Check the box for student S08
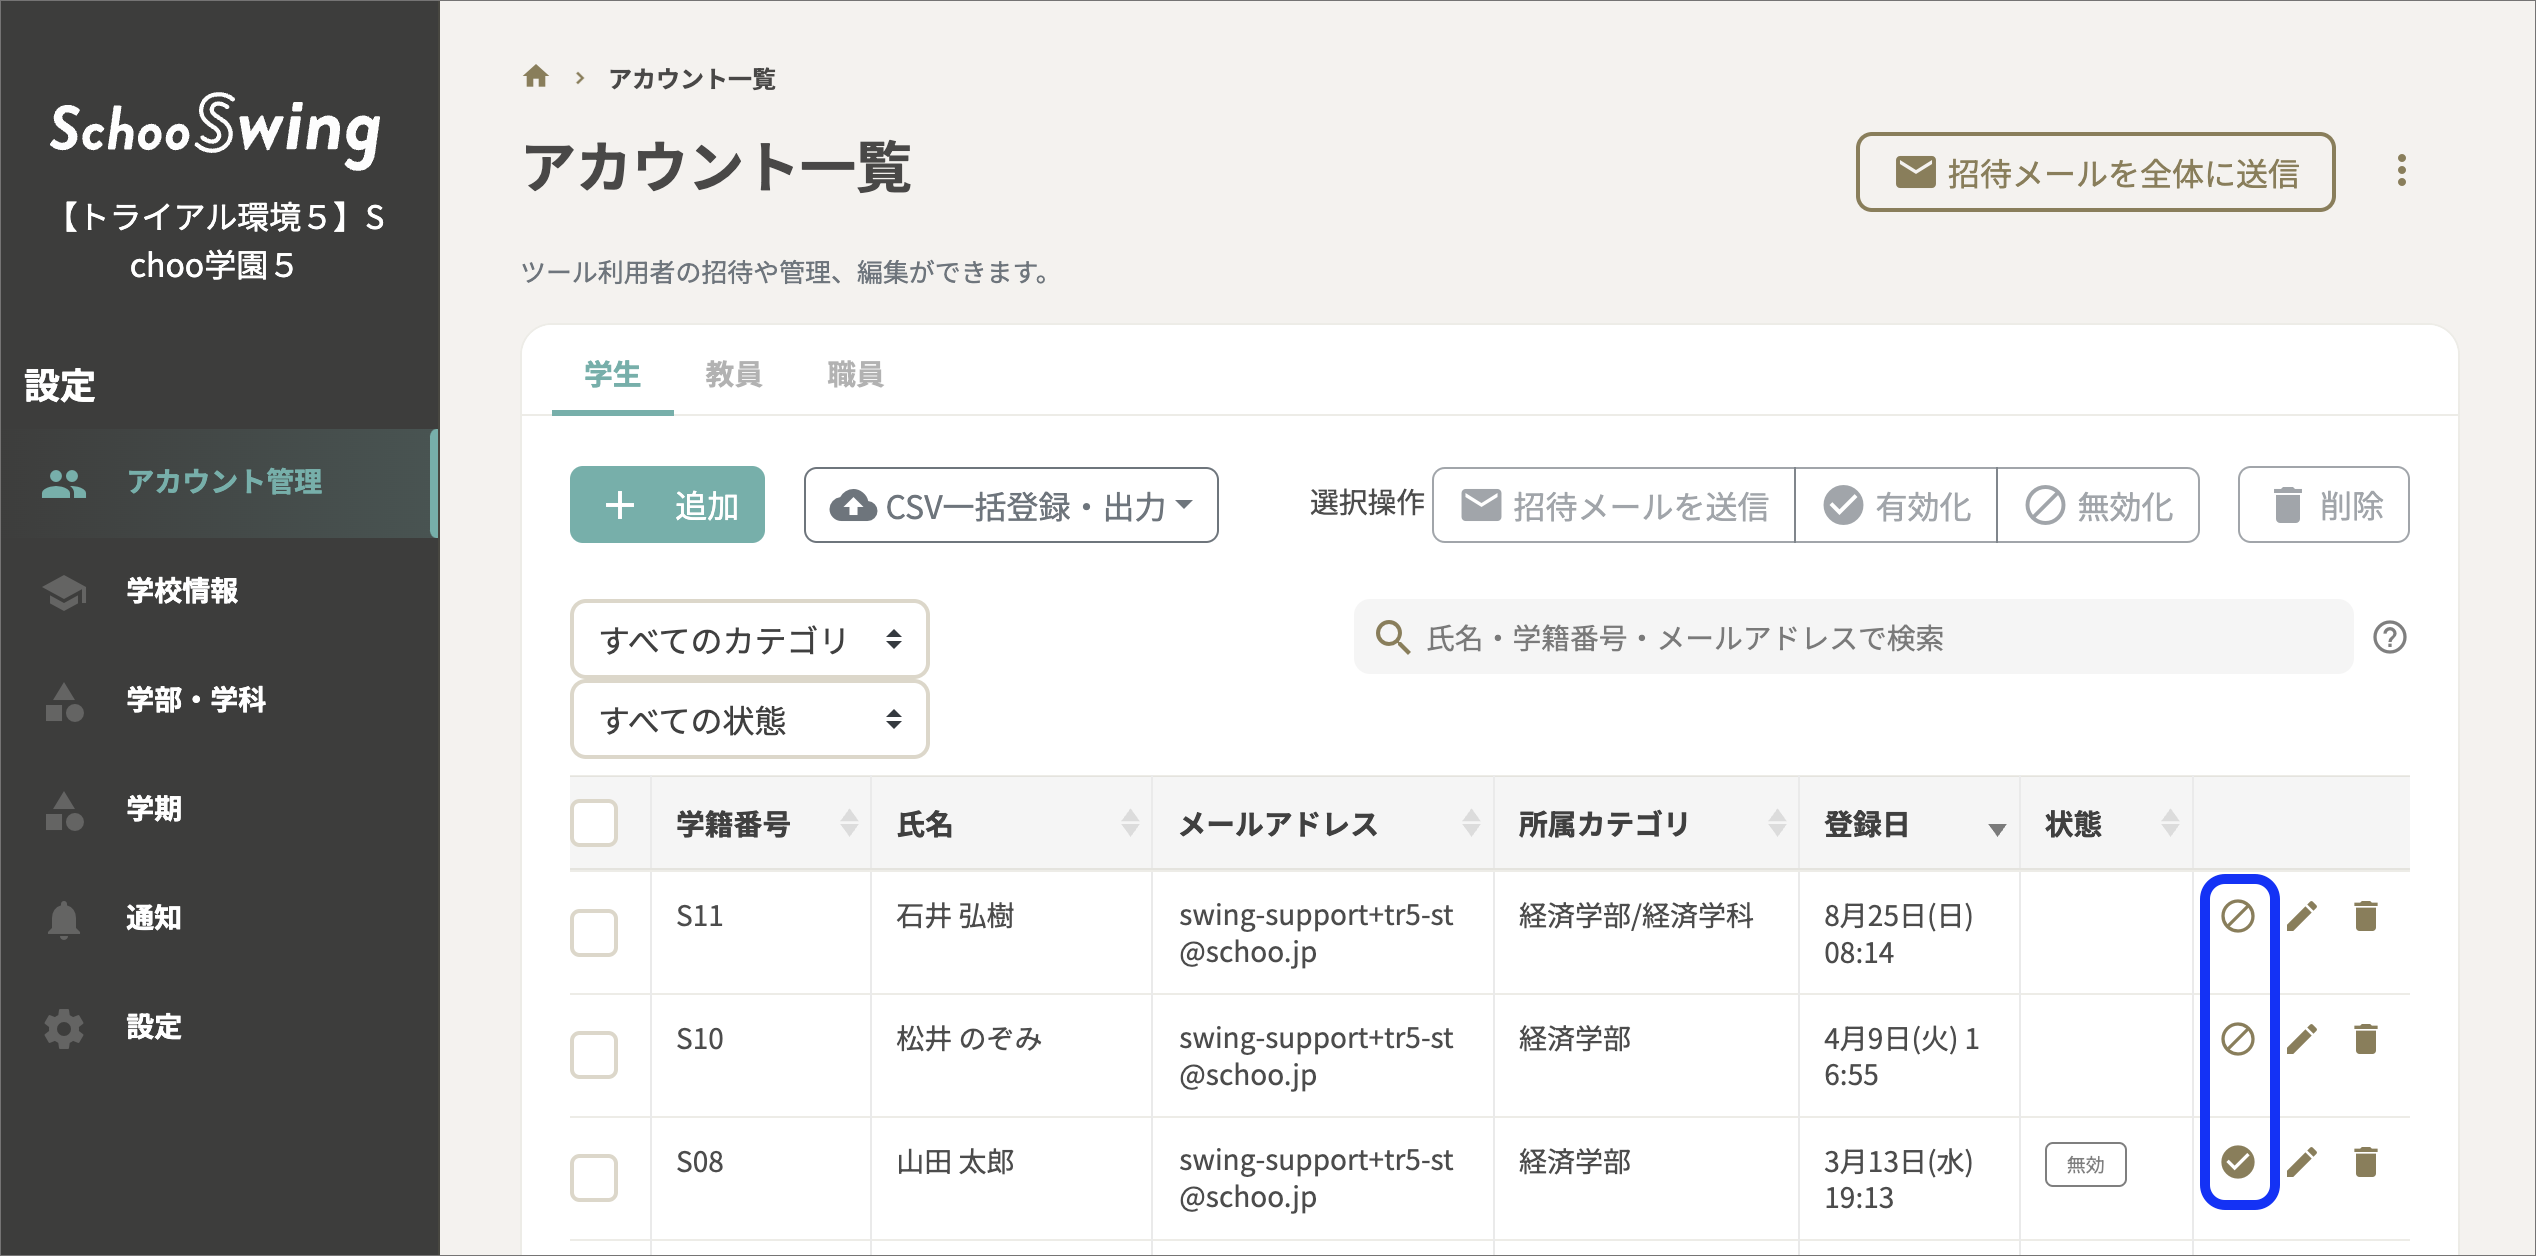The width and height of the screenshot is (2536, 1256). [594, 1177]
